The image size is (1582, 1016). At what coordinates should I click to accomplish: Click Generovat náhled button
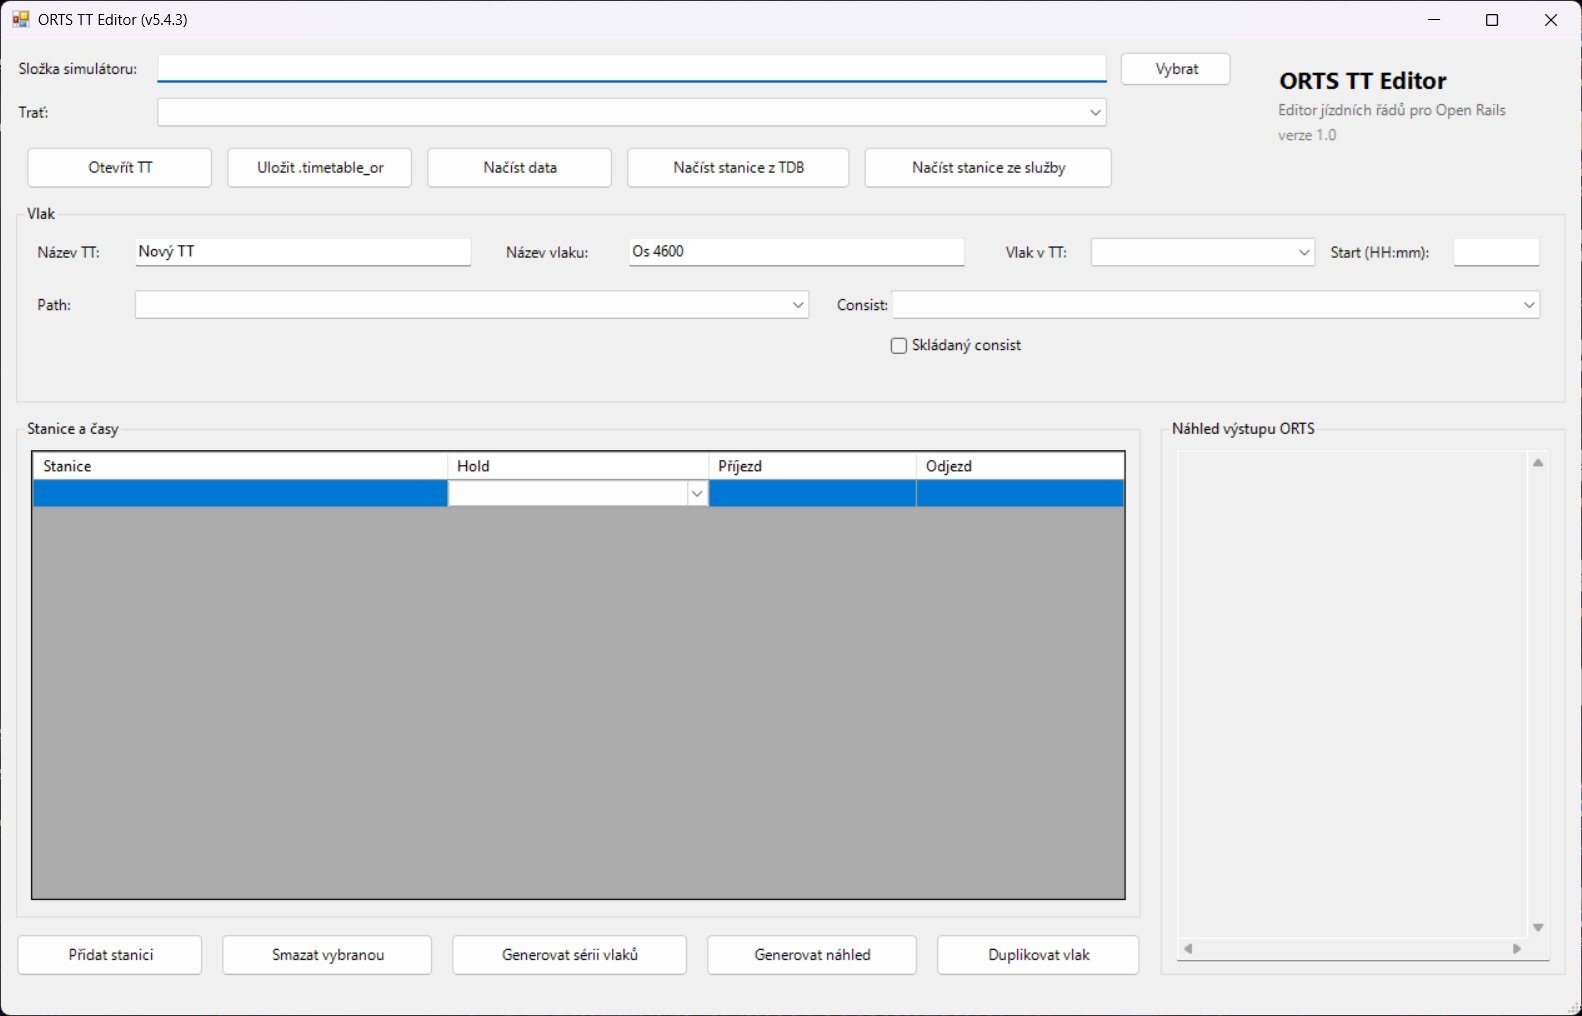812,955
